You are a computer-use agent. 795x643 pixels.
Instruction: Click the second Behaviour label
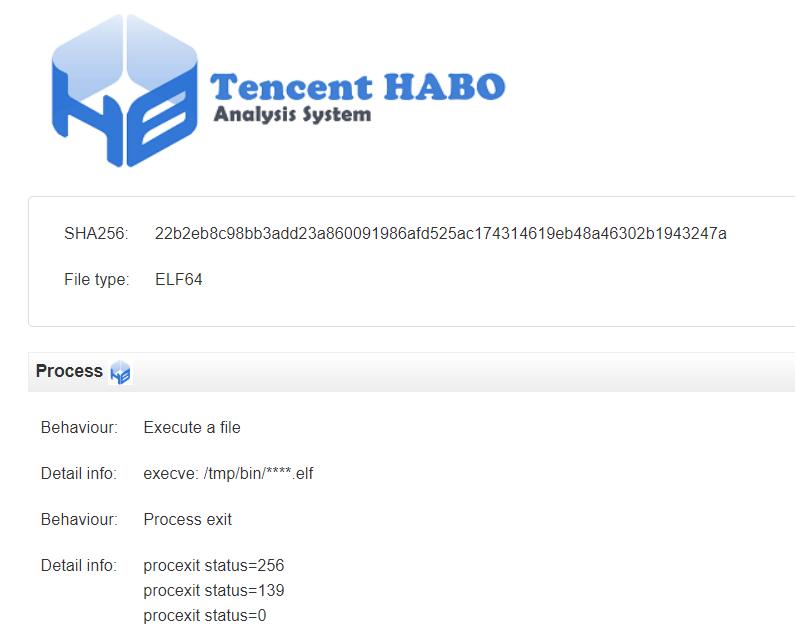coord(79,519)
